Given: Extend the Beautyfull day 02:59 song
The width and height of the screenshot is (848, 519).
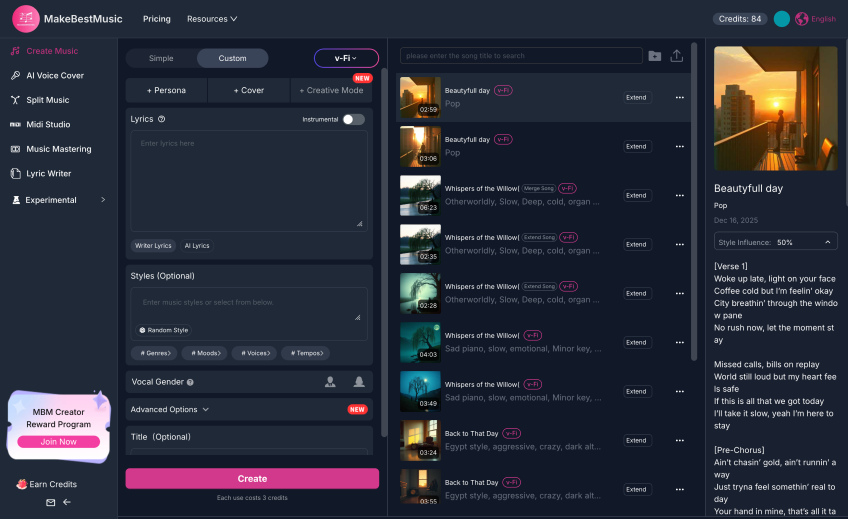Looking at the screenshot, I should (636, 97).
